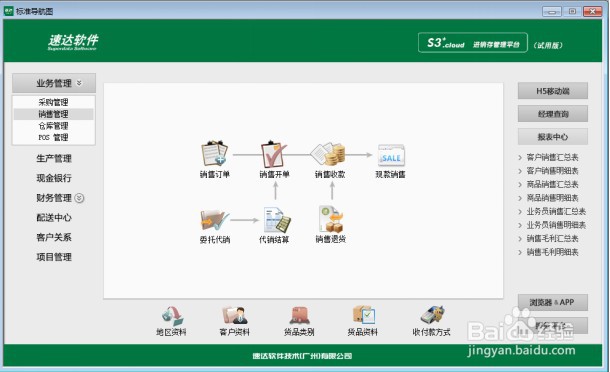Select 仓库管理 in the submenu
Image resolution: width=610 pixels, height=372 pixels.
53,126
